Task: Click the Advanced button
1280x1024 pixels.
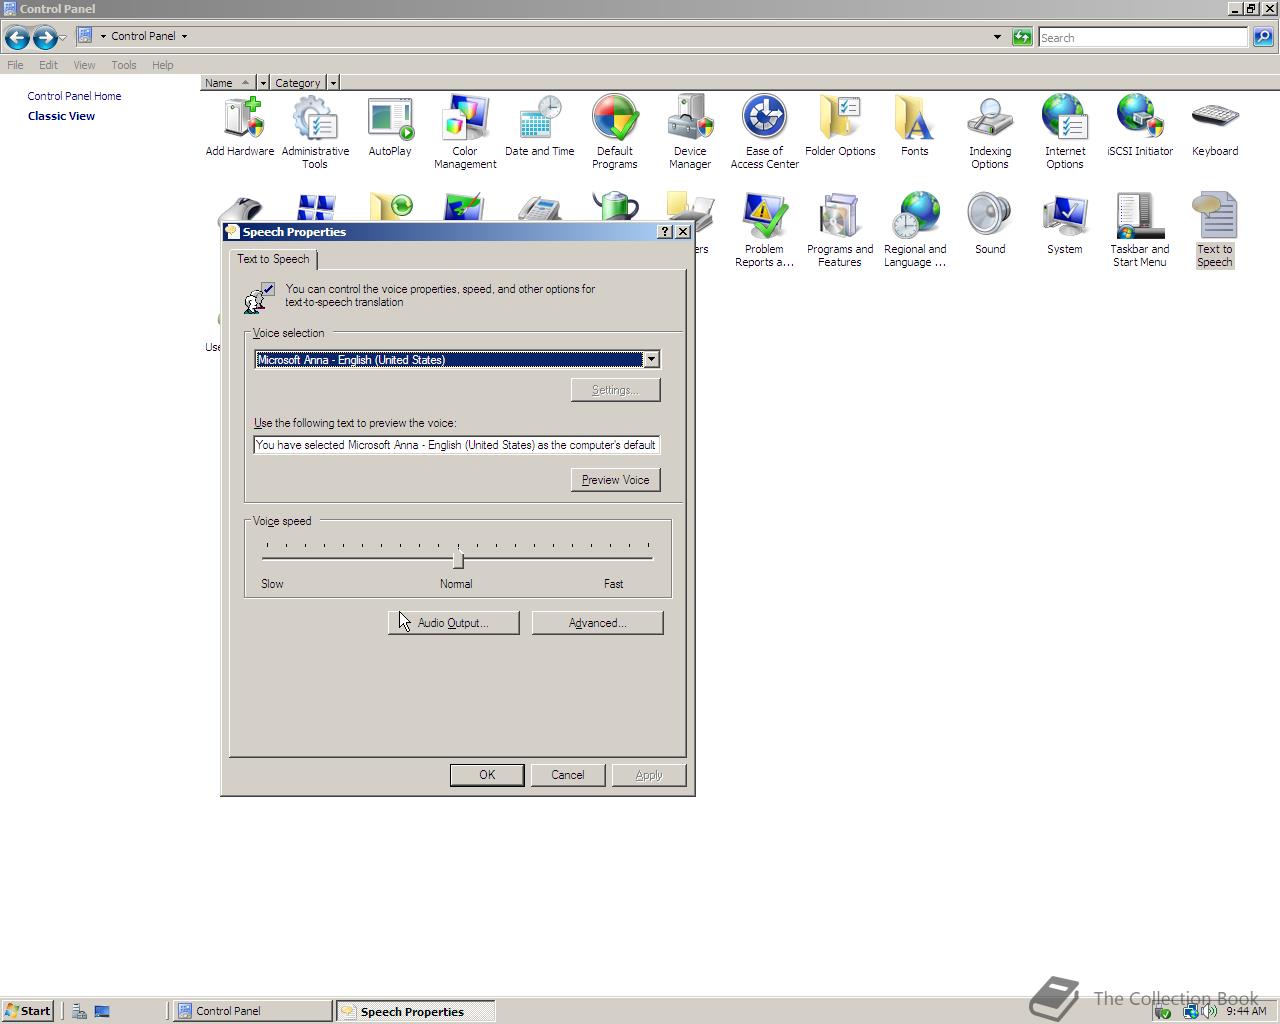Action: (597, 623)
